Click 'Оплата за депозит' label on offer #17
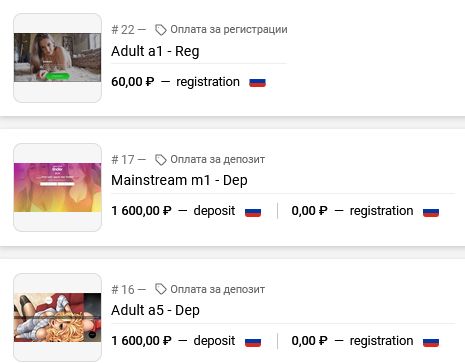465x363 pixels. coord(218,159)
